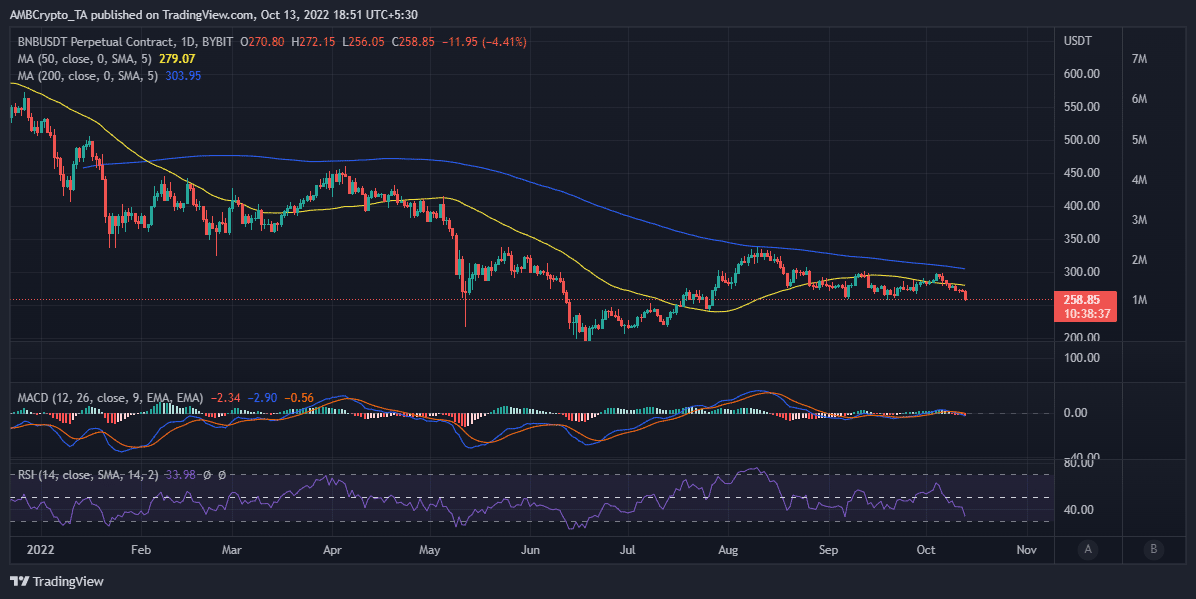Select the blue MA 200 value 303.95
This screenshot has height=599, width=1196.
click(183, 76)
